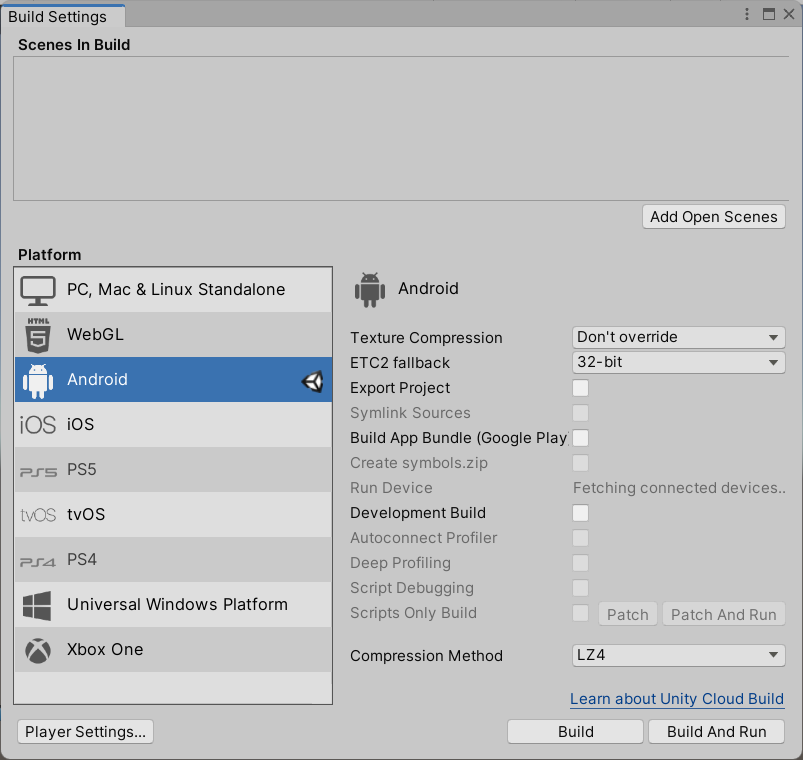Select the Android platform row
The width and height of the screenshot is (803, 760).
[173, 379]
